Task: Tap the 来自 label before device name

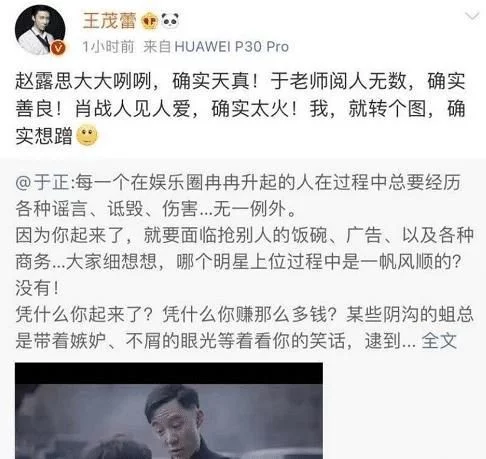Action: (x=157, y=47)
